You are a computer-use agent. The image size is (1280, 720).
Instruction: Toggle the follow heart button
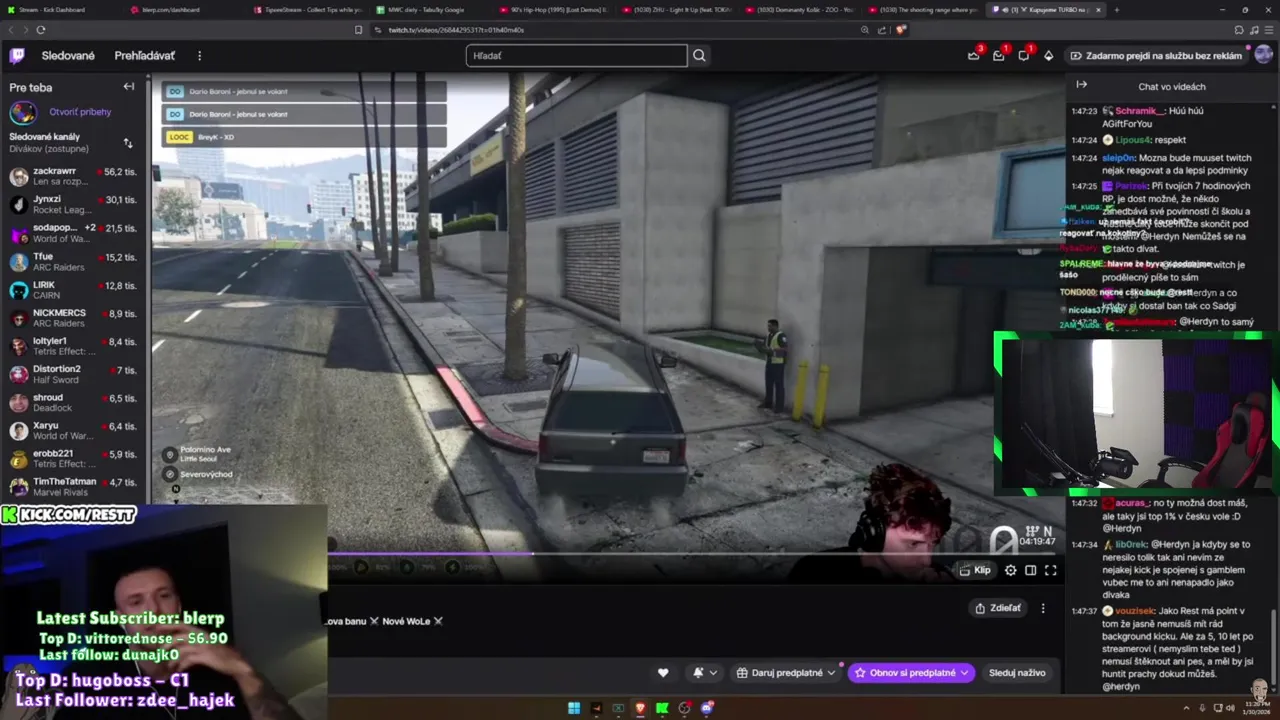(663, 673)
